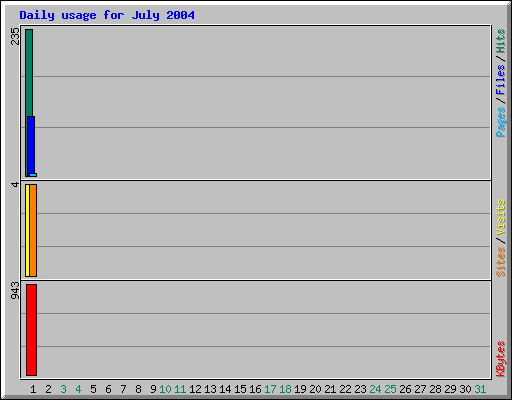512x400 pixels.
Task: Click the y-axis value 4
Action: point(15,184)
